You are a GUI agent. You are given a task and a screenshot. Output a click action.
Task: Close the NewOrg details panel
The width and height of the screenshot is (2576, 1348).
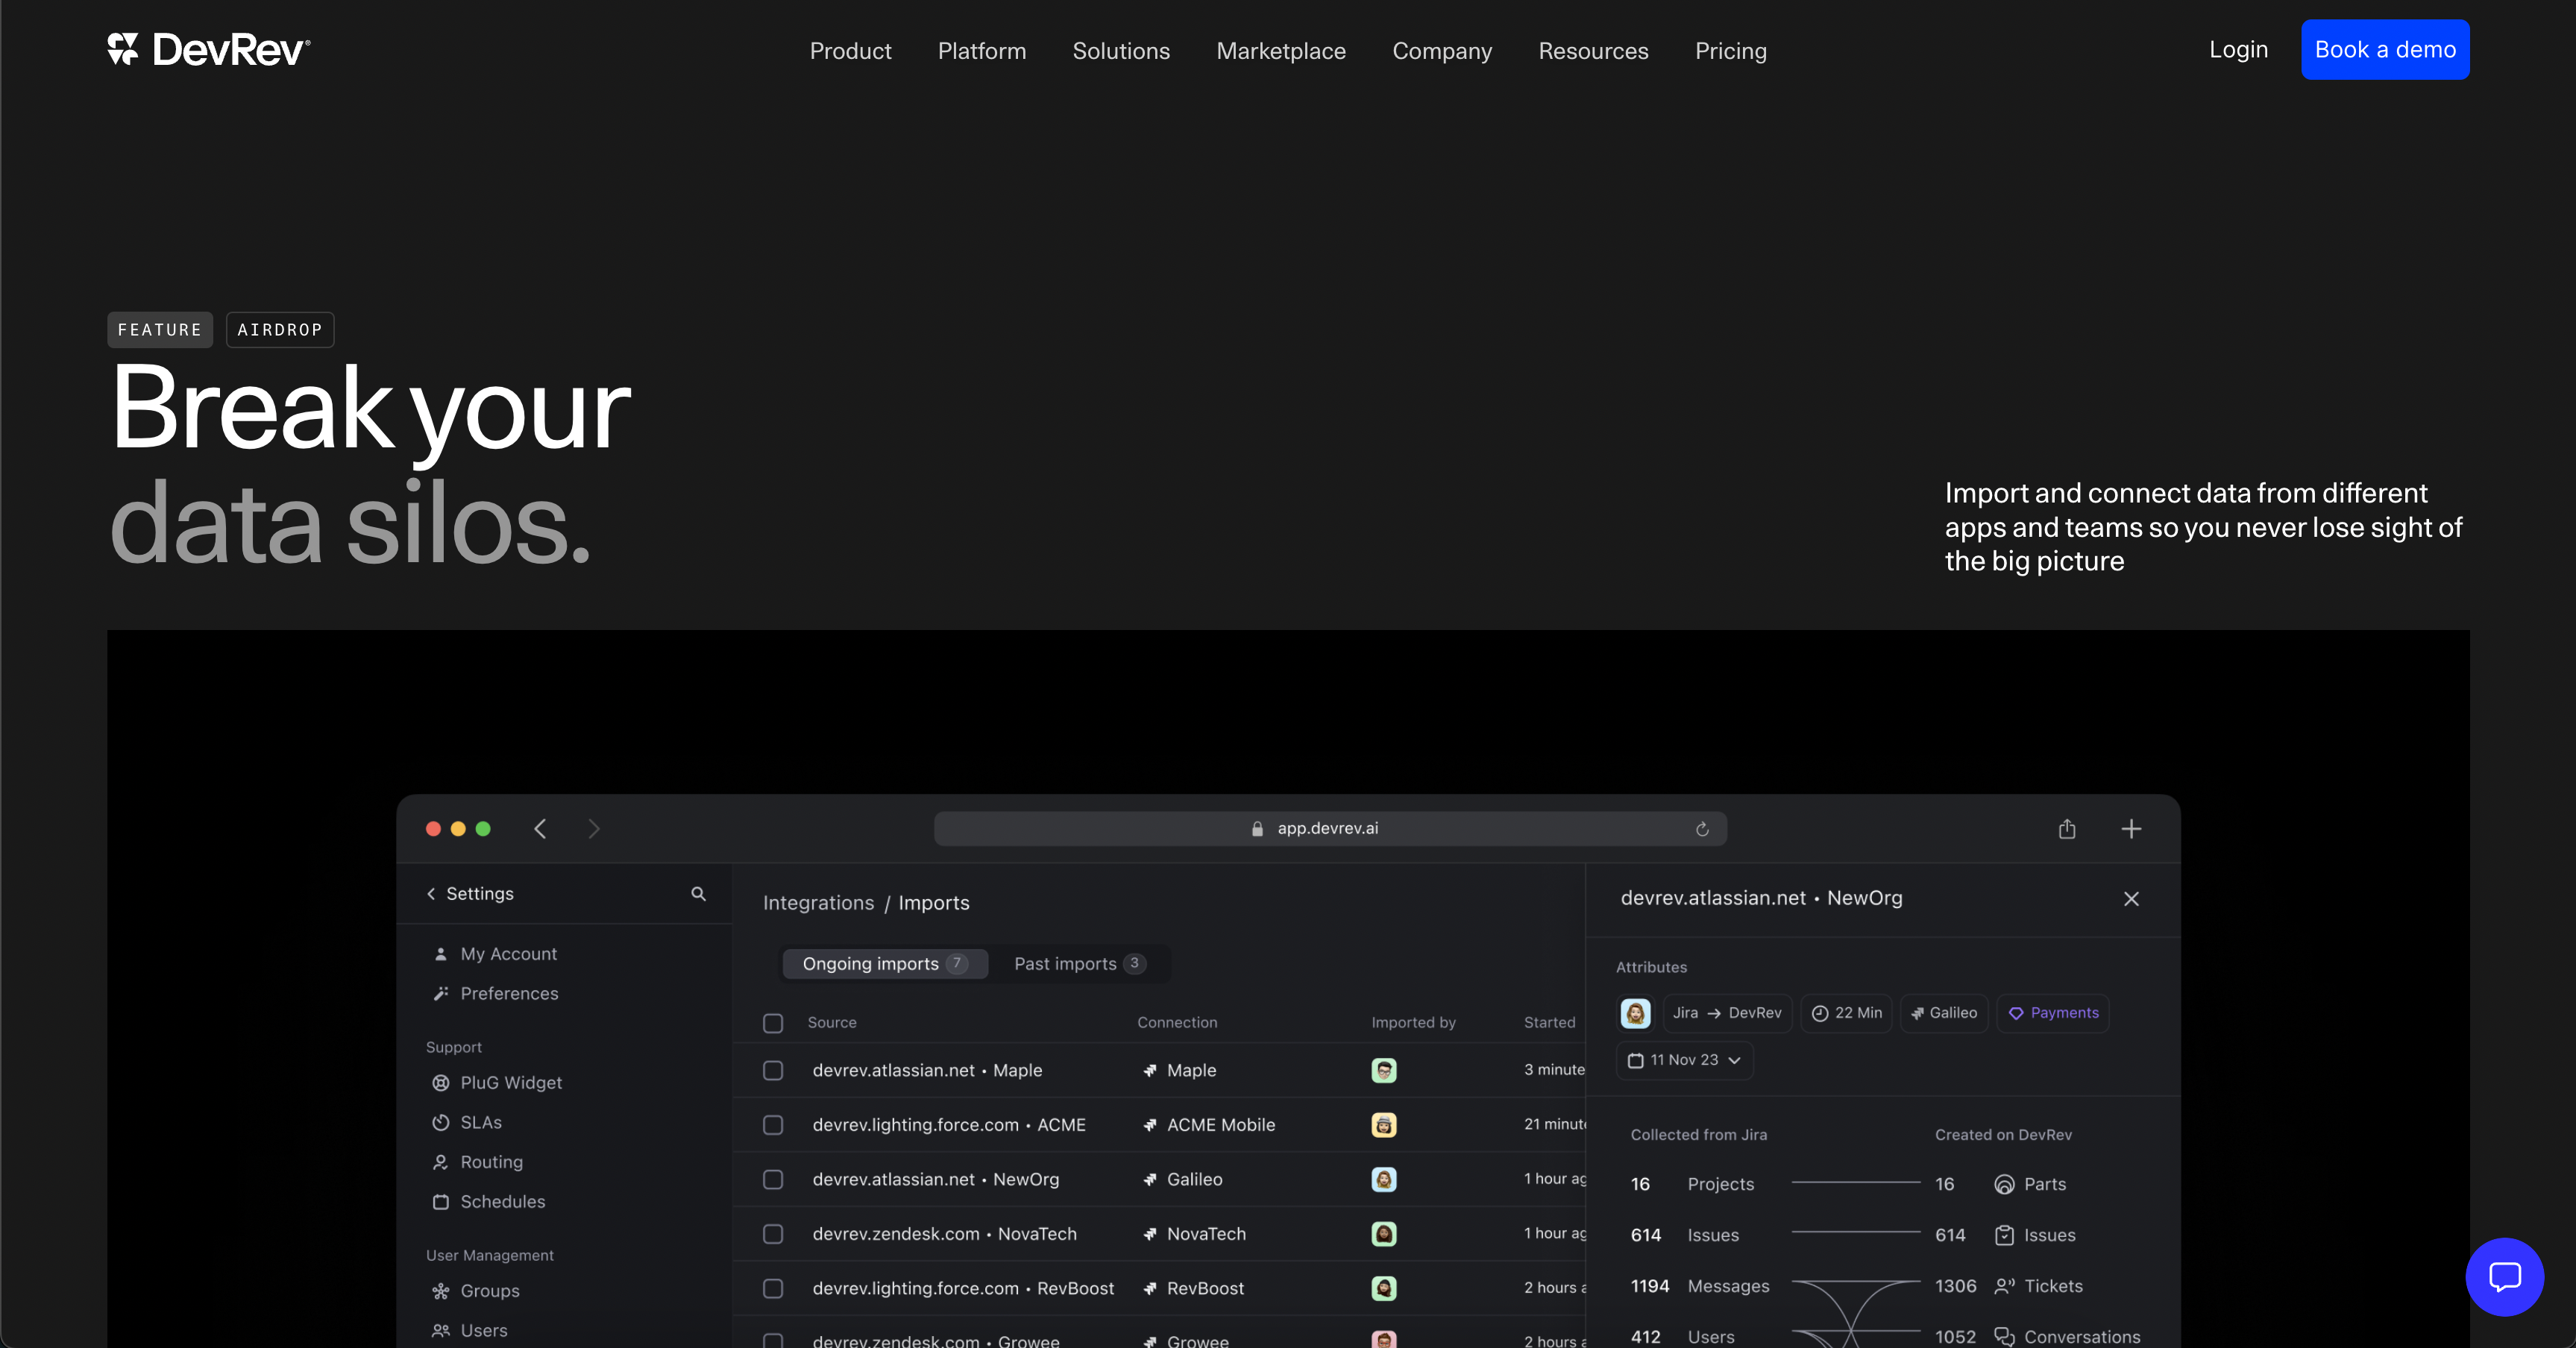pyautogui.click(x=2131, y=898)
